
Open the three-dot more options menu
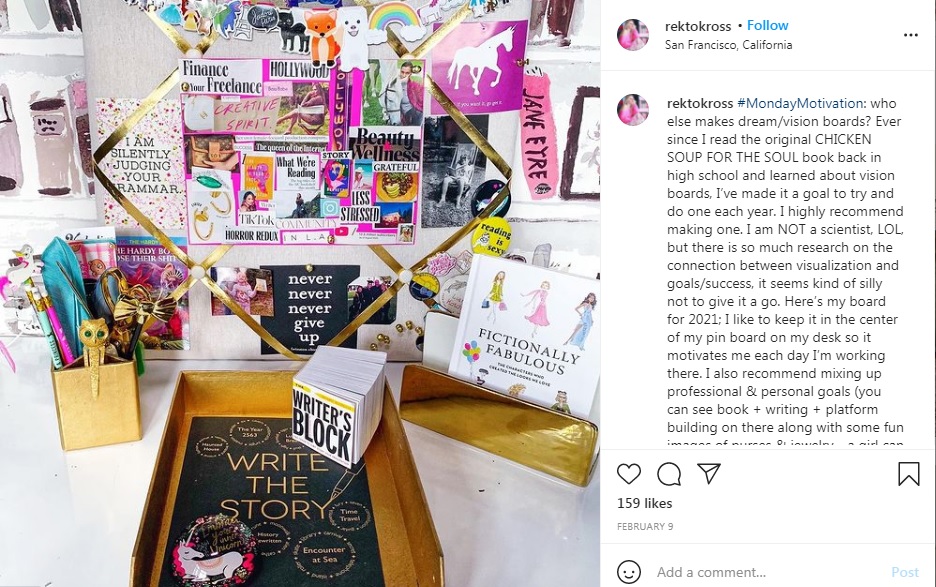tap(910, 35)
